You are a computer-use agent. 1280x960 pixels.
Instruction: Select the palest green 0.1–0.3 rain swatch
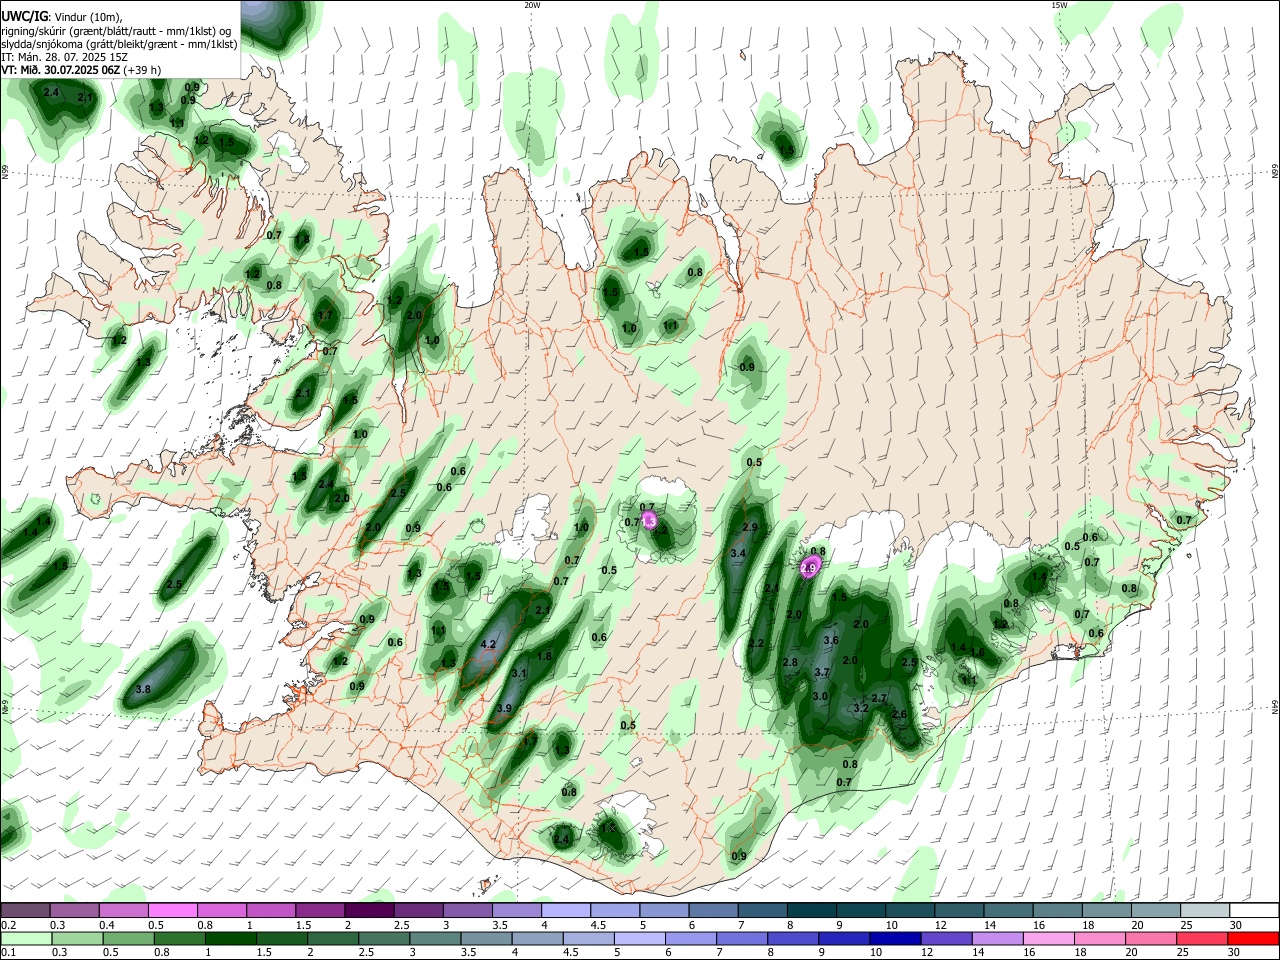pos(26,939)
